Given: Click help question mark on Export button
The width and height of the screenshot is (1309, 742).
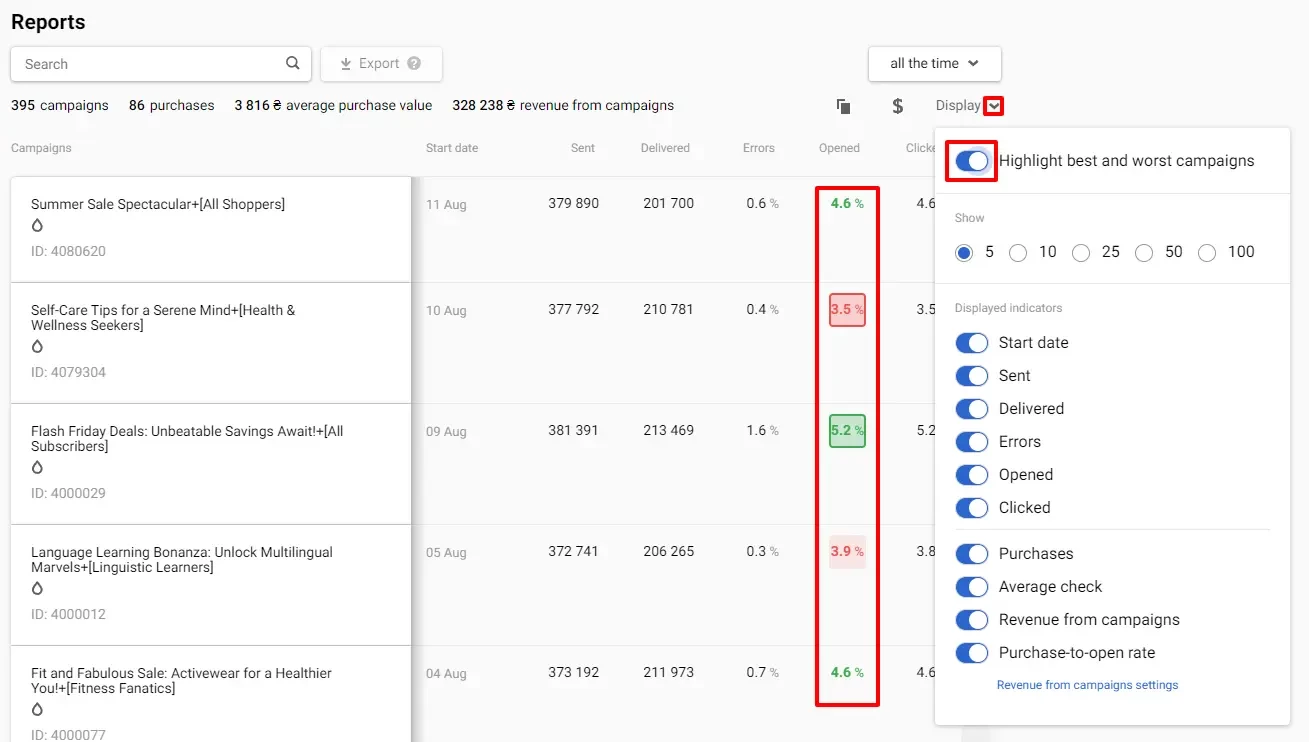Looking at the screenshot, I should pos(414,63).
